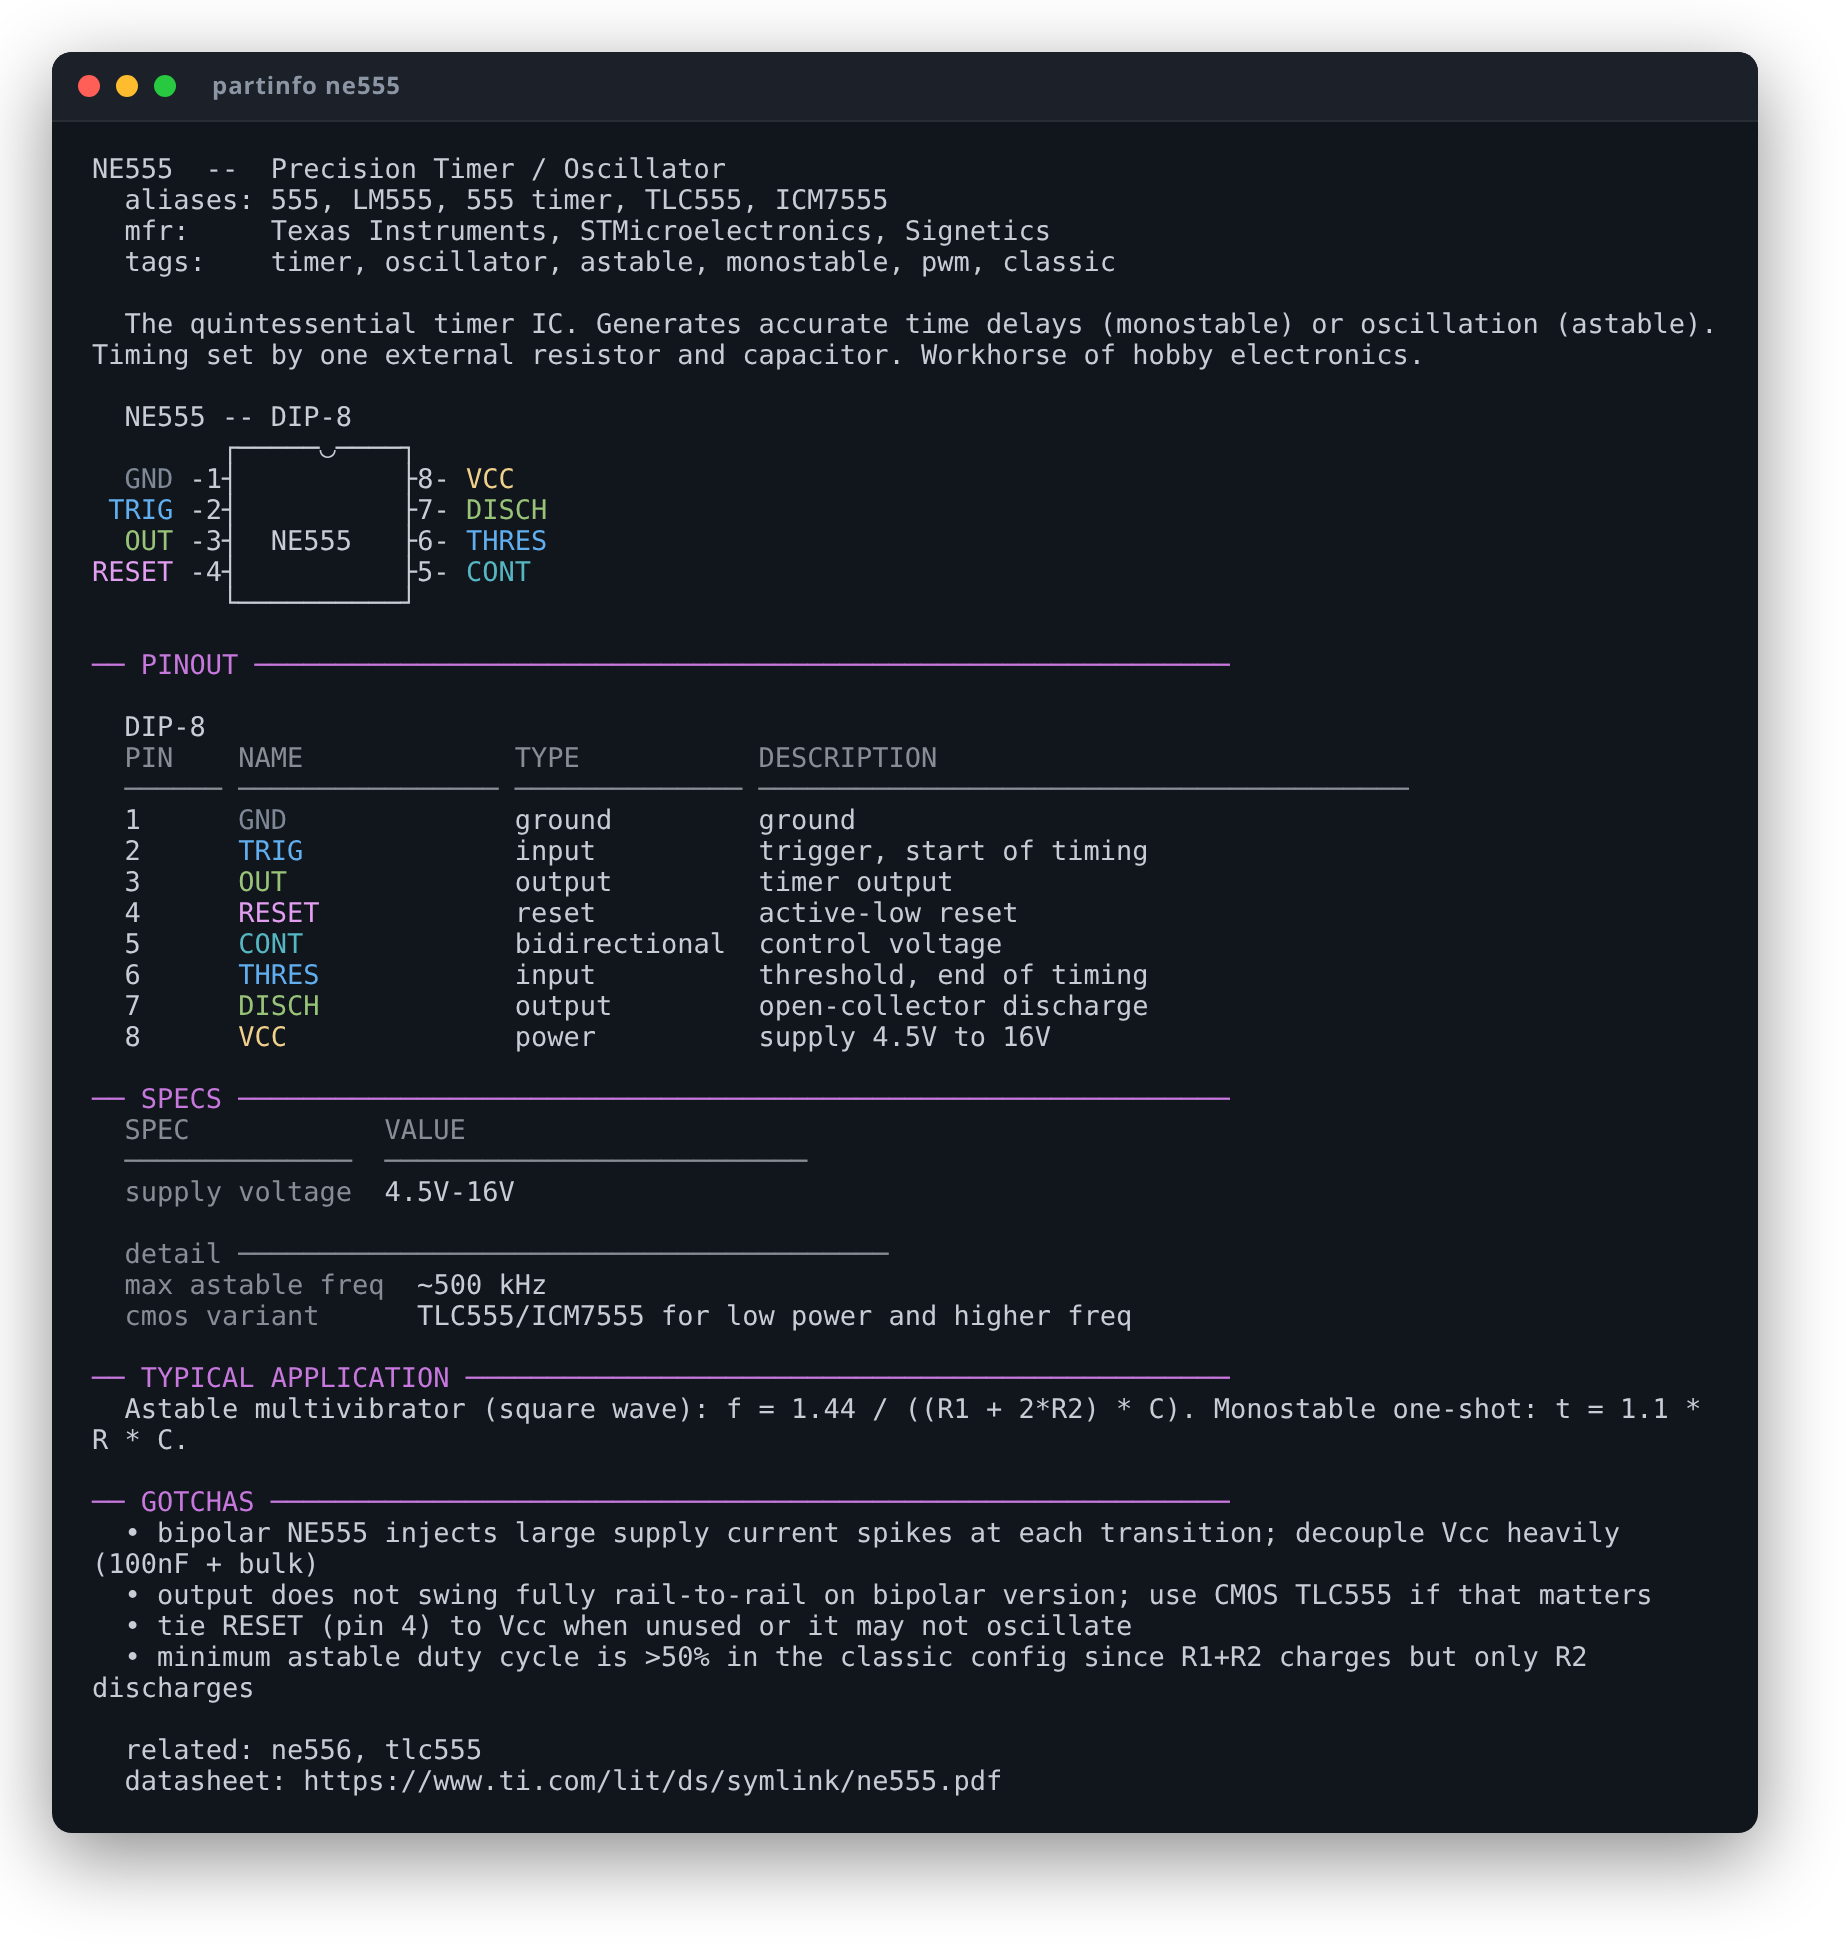Click the gotcha about supply current spikes

[x=856, y=1548]
